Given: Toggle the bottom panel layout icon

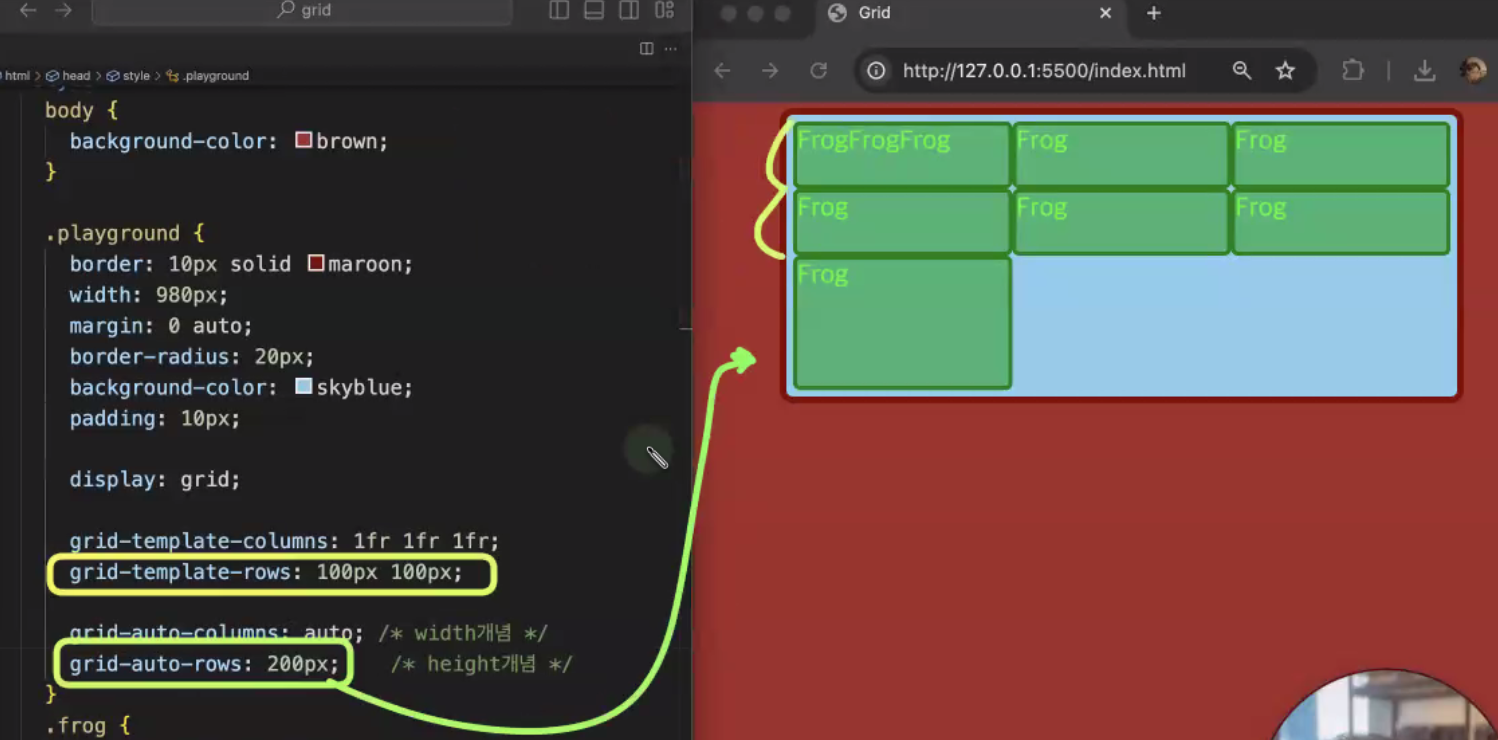Looking at the screenshot, I should 594,10.
